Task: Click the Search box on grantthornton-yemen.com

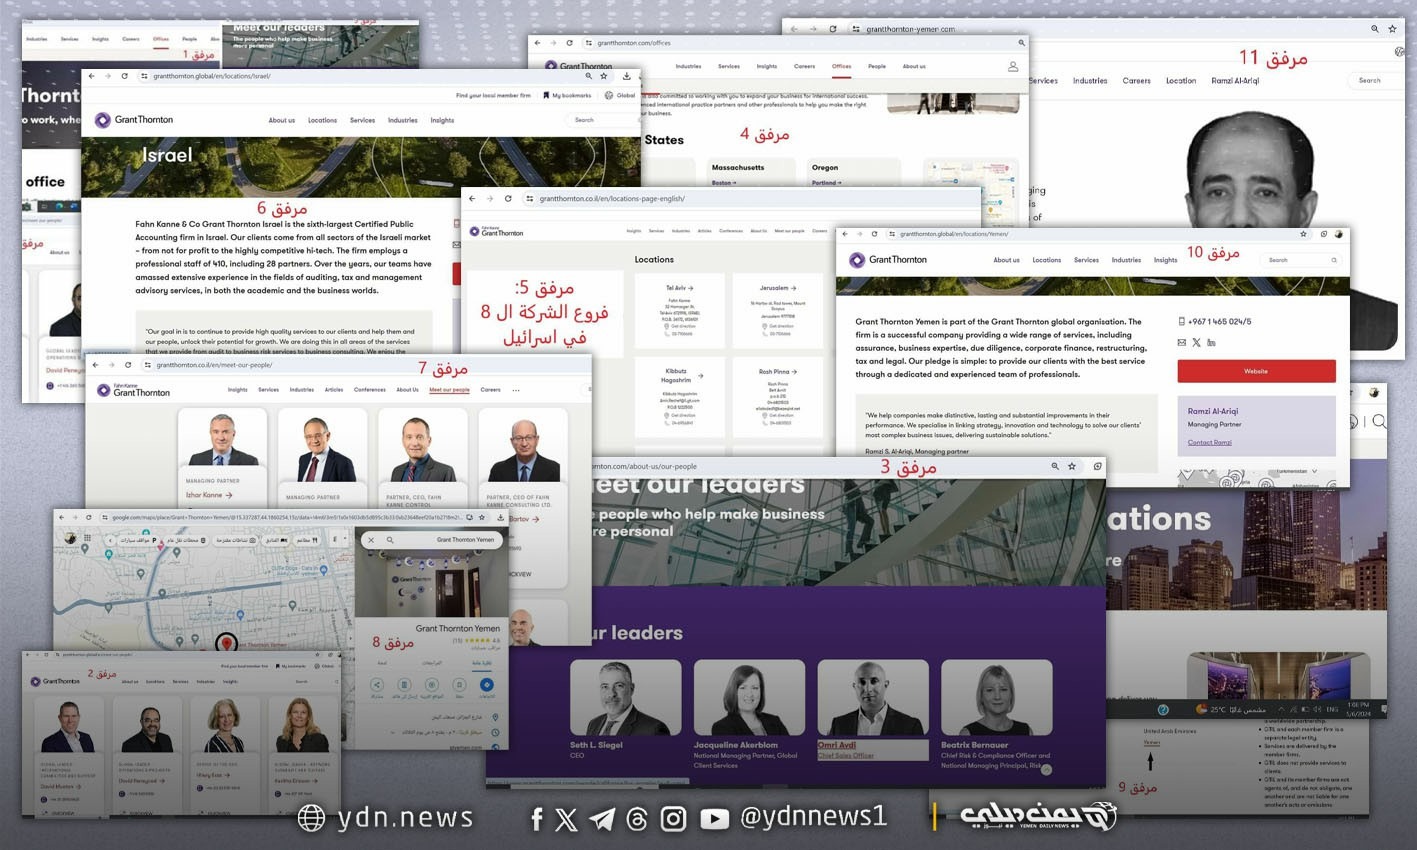Action: tap(1374, 80)
